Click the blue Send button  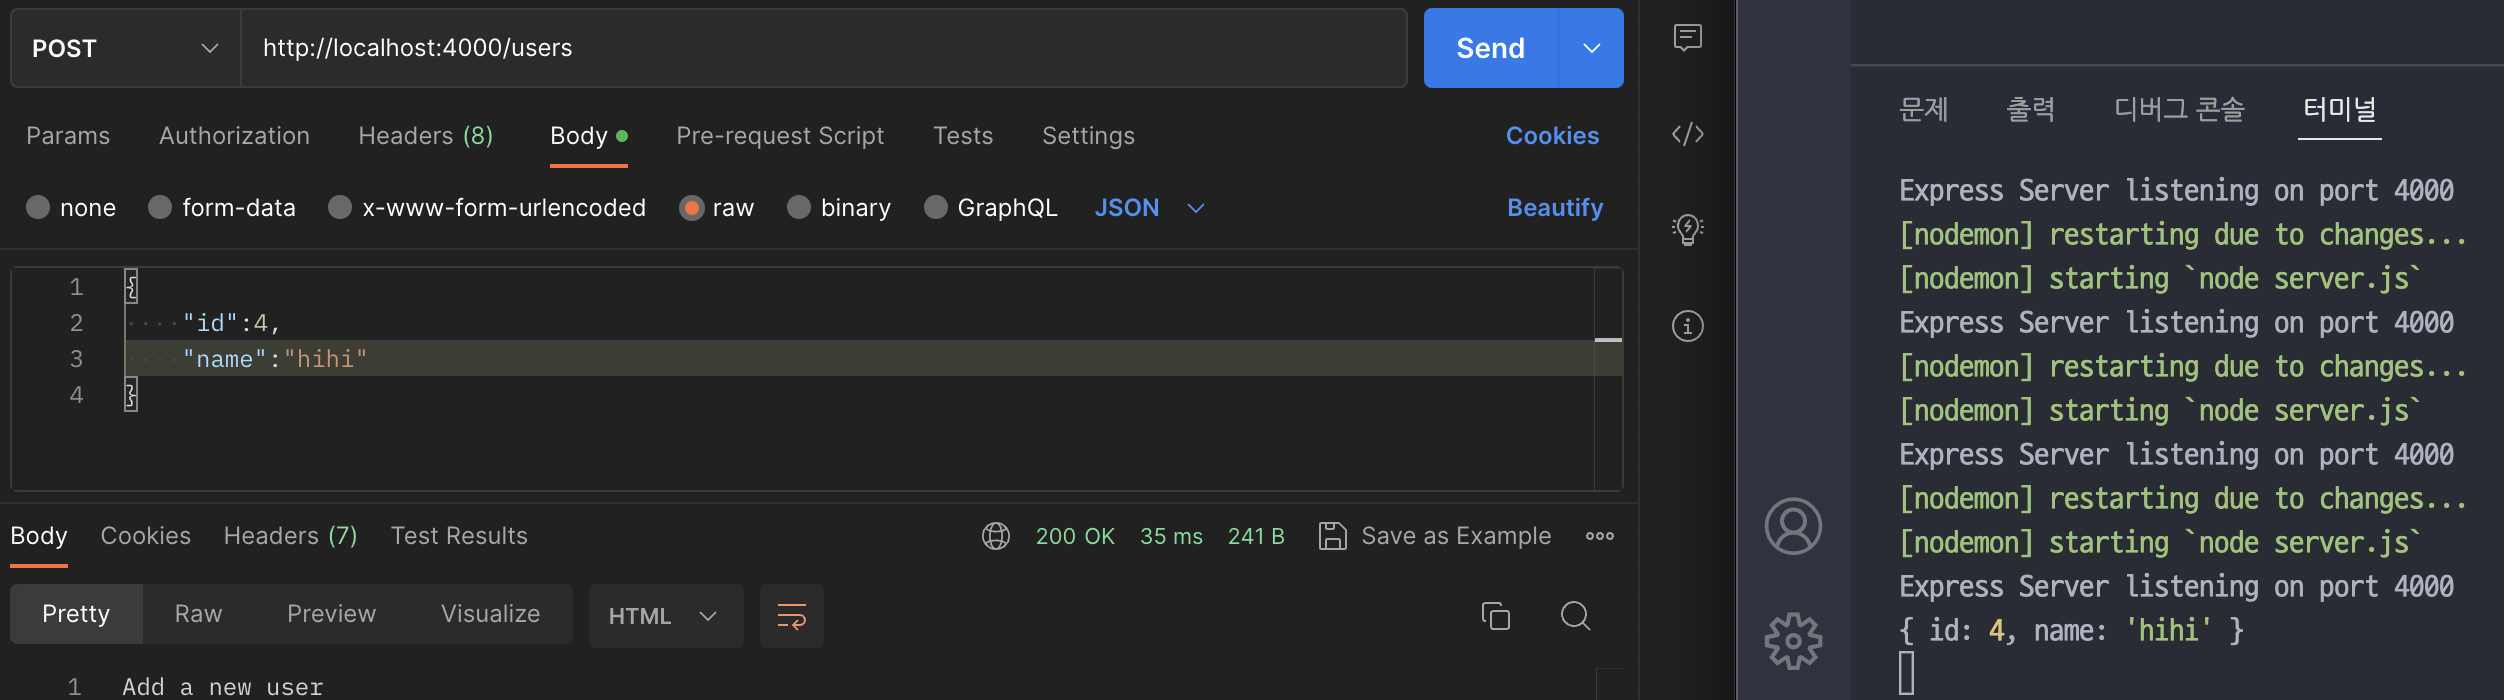1491,48
